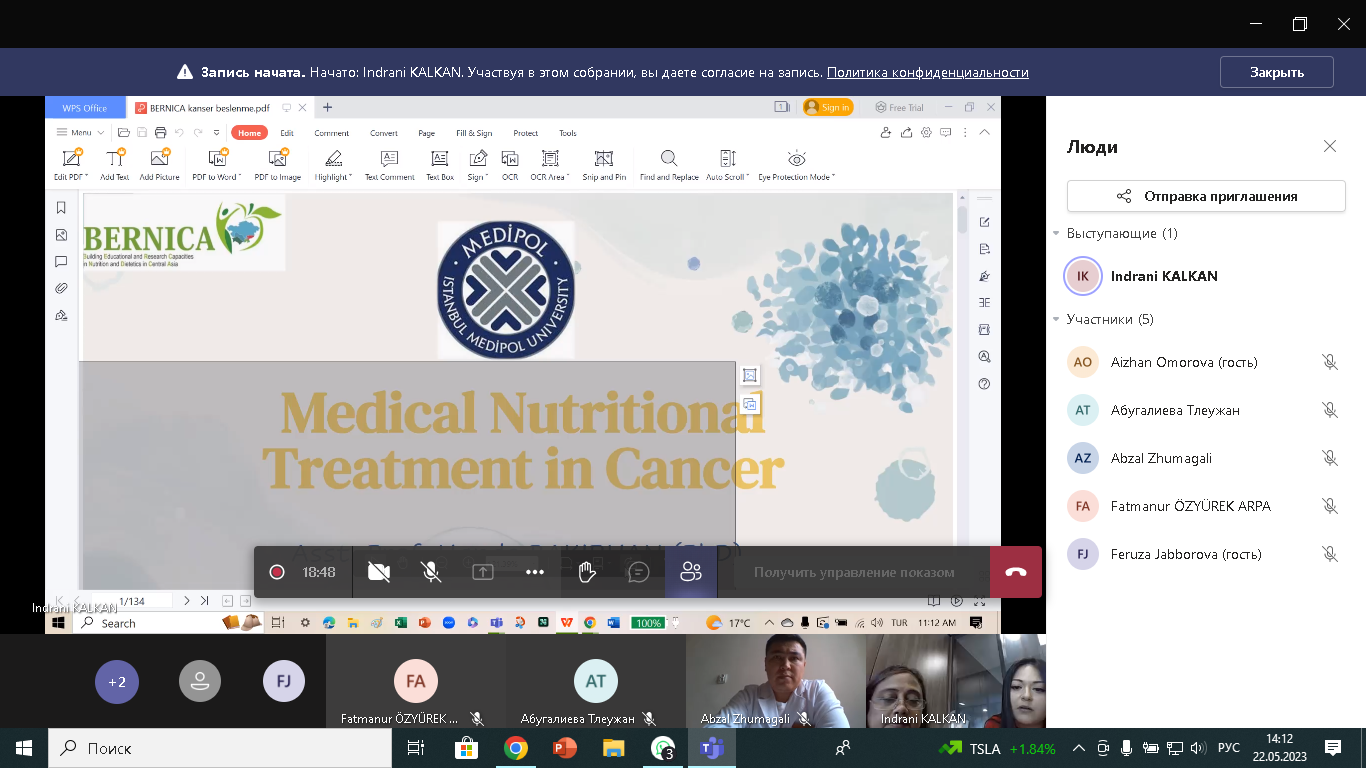Raise hand in the meeting
The height and width of the screenshot is (768, 1366).
pyautogui.click(x=587, y=572)
